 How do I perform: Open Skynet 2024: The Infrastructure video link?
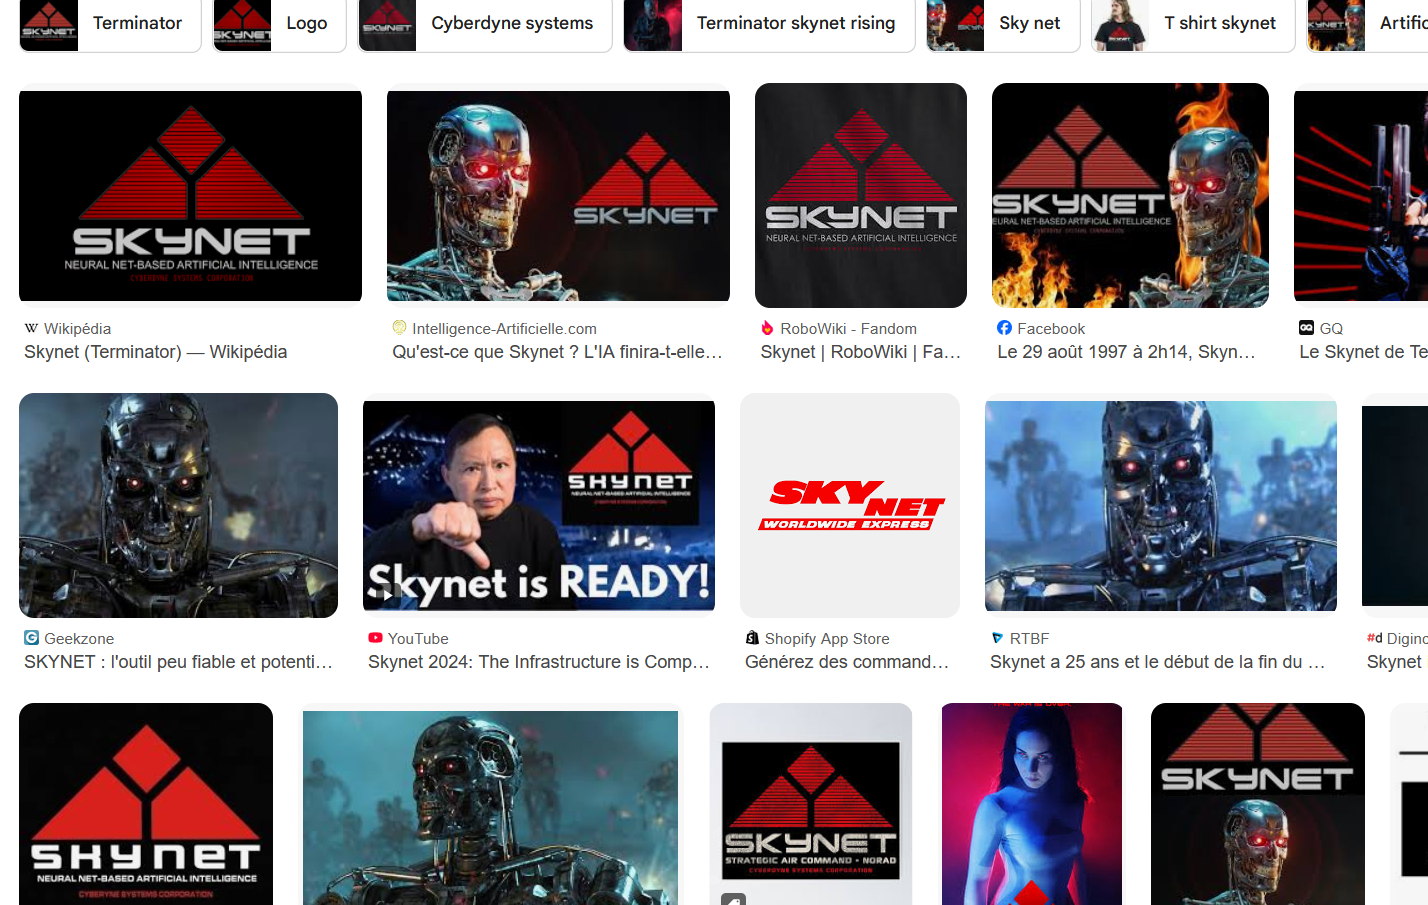(539, 662)
